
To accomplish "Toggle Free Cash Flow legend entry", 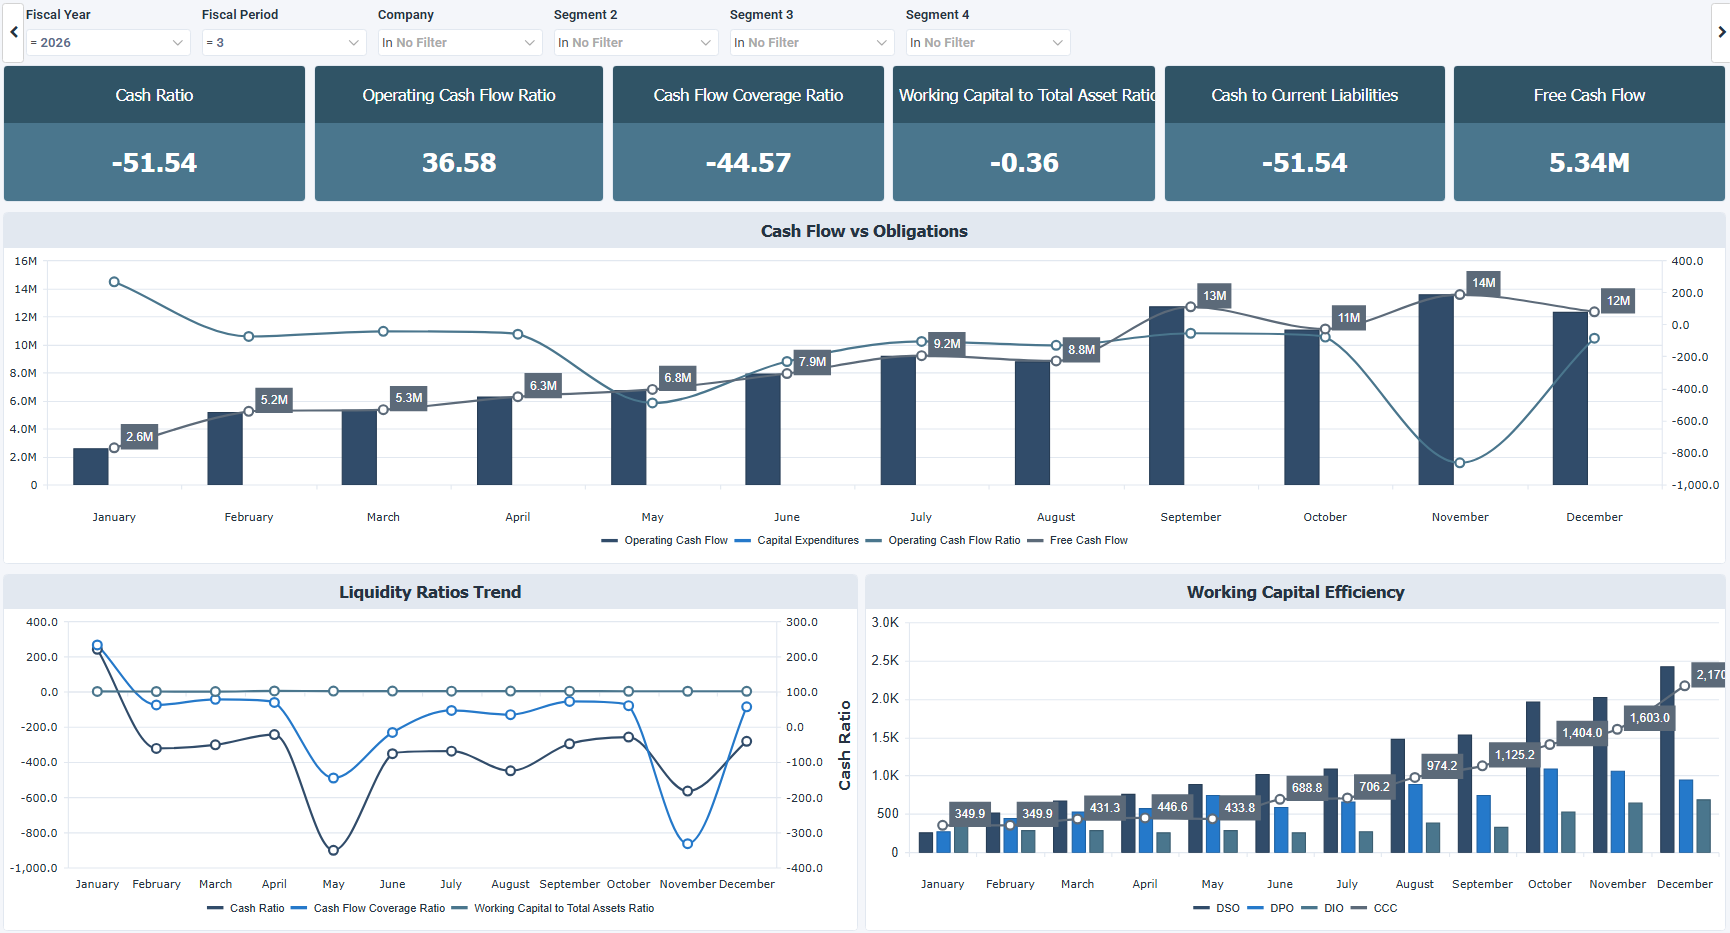I will (1078, 541).
